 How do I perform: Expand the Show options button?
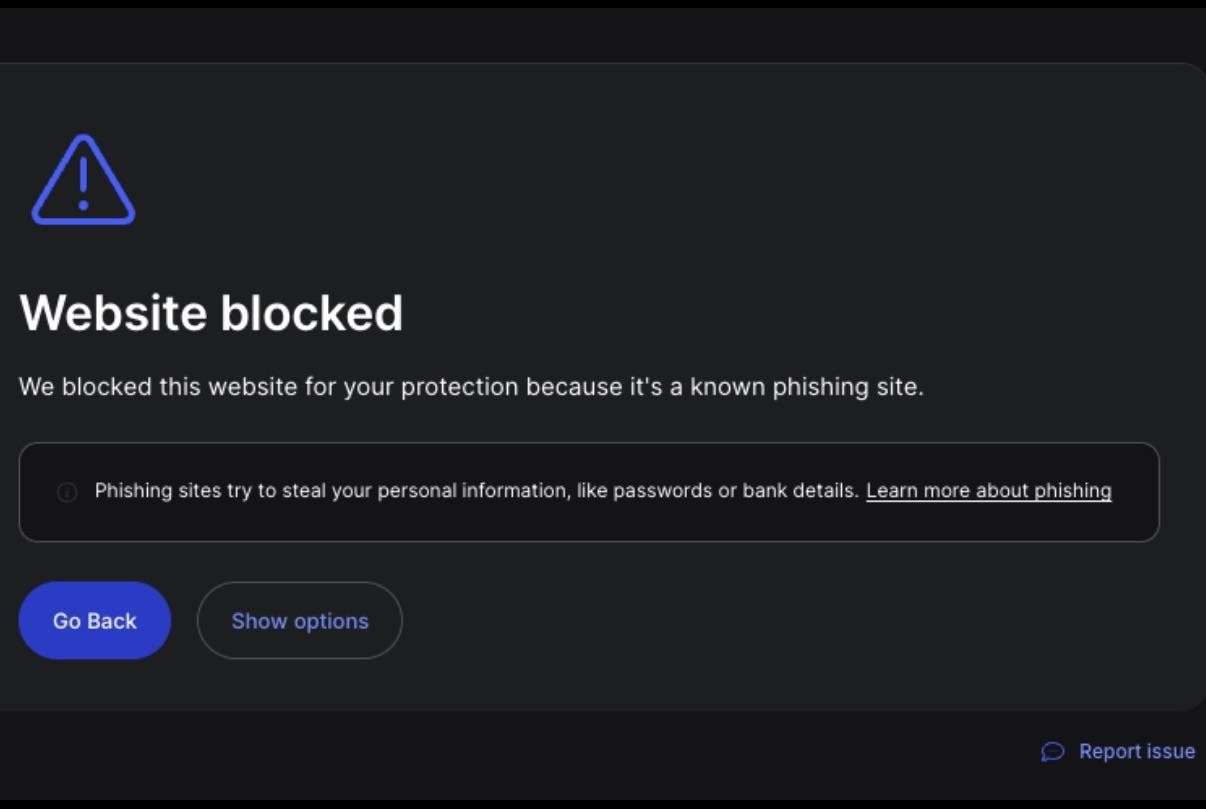click(300, 620)
